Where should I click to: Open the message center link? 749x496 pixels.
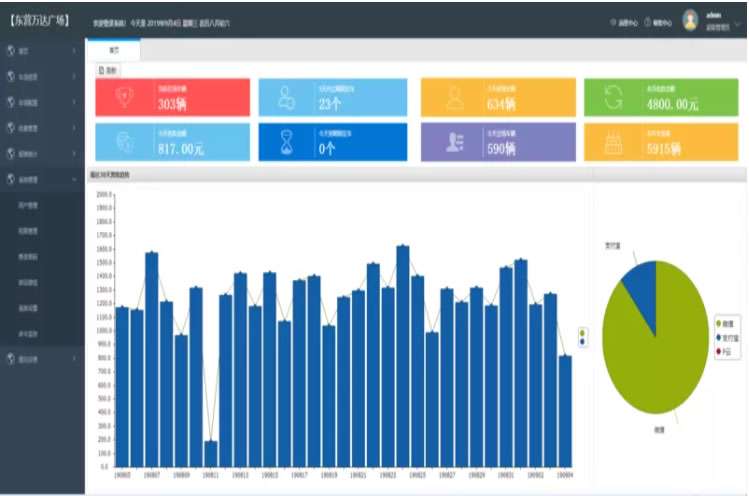click(624, 22)
